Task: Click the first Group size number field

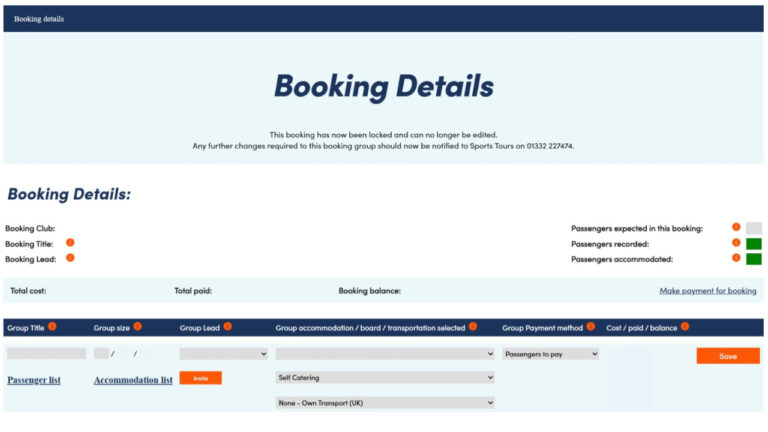Action: pyautogui.click(x=101, y=354)
